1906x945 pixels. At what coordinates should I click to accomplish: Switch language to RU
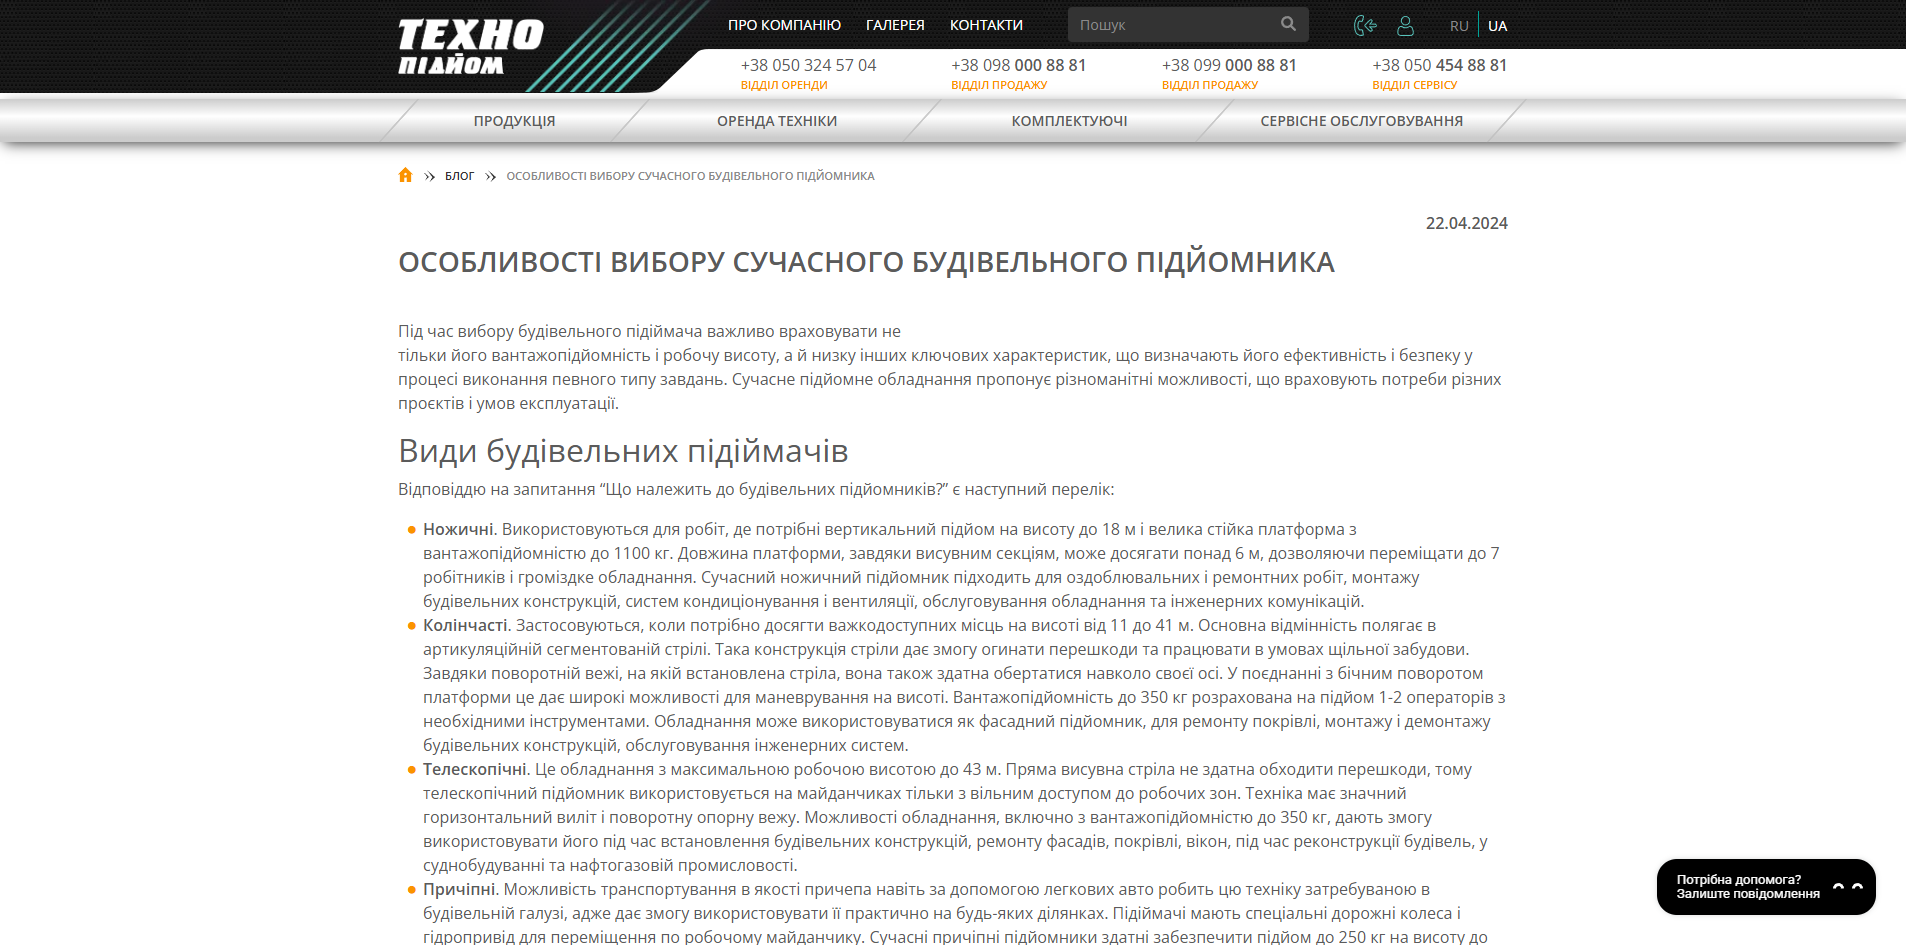pyautogui.click(x=1459, y=26)
